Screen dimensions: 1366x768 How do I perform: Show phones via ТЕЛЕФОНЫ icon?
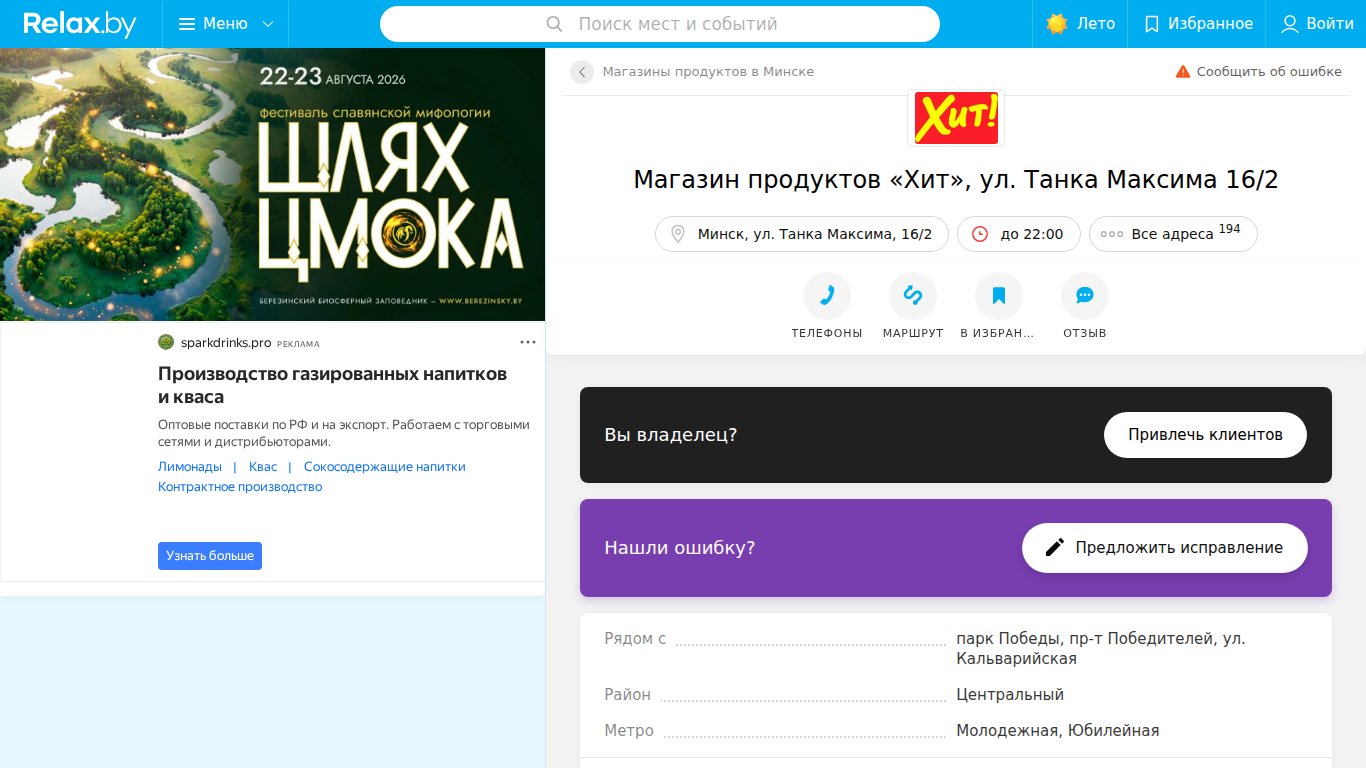point(827,296)
